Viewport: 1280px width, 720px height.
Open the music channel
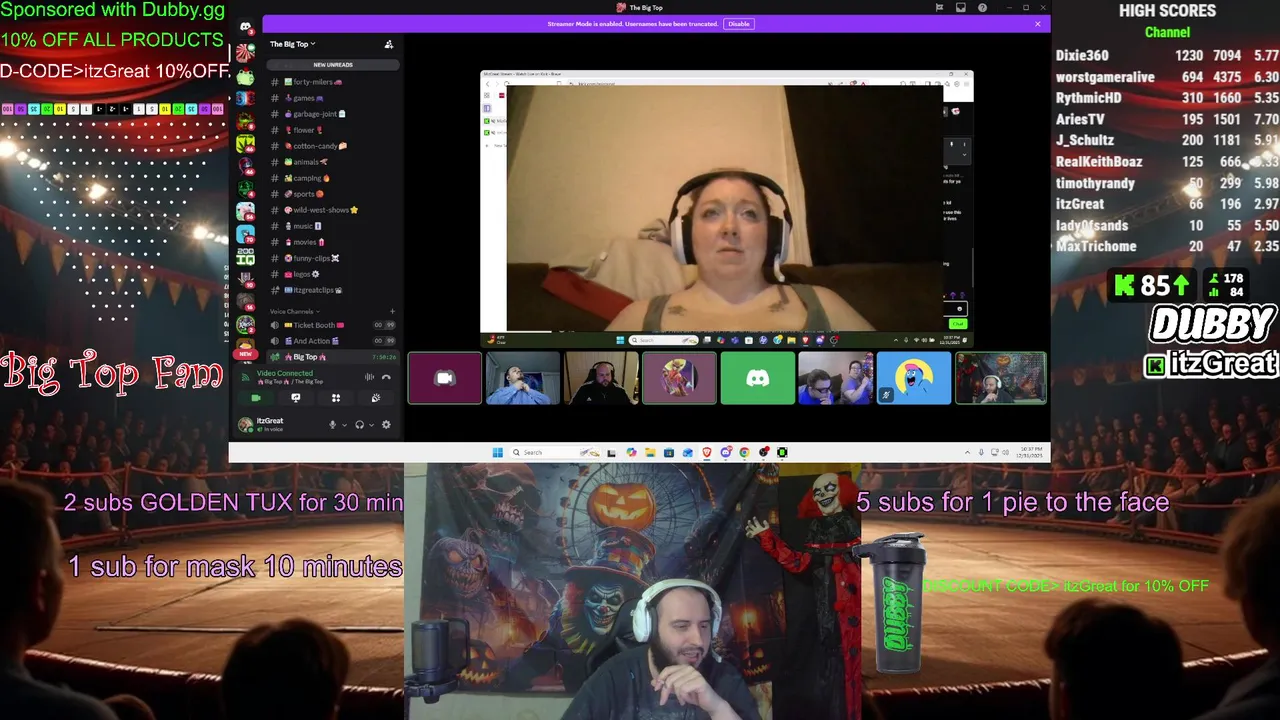tap(333, 226)
